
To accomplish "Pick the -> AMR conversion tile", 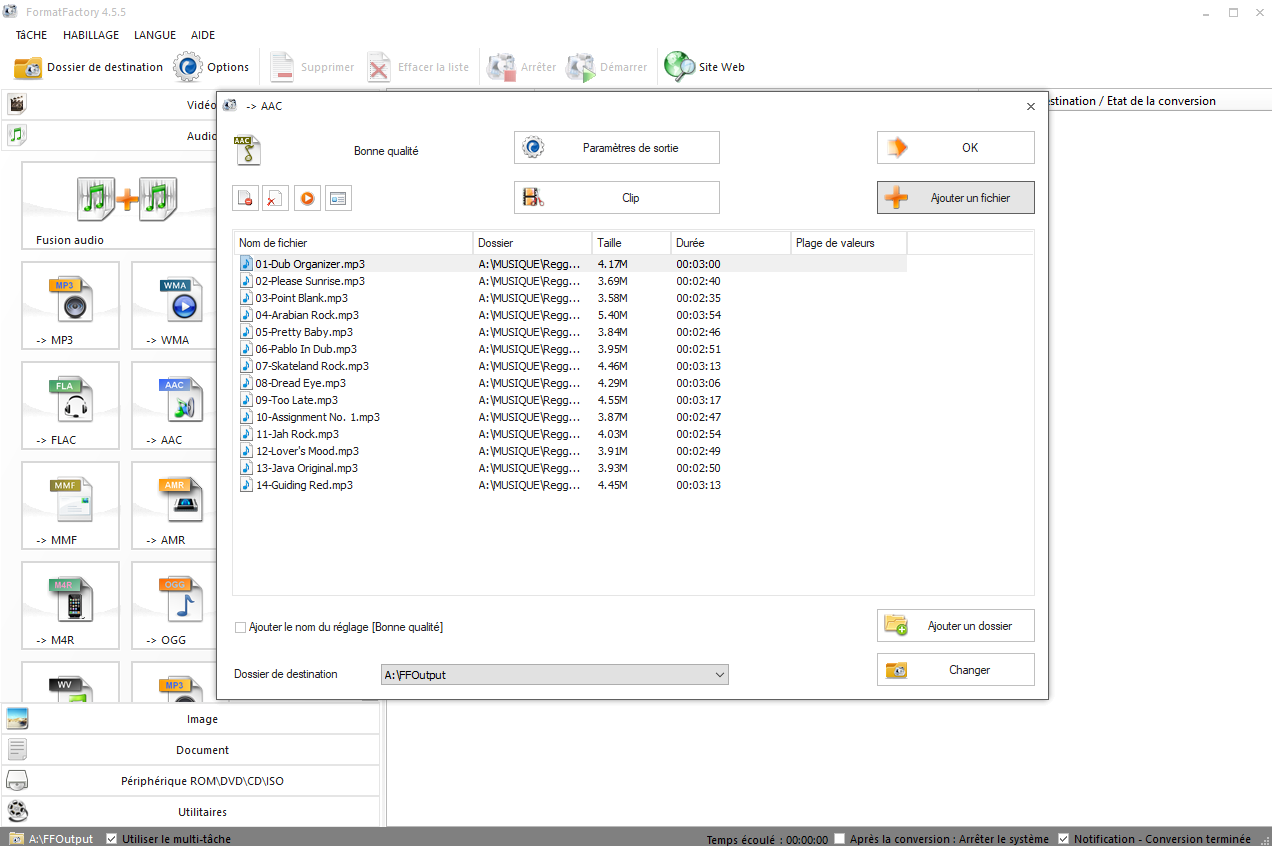I will click(174, 506).
